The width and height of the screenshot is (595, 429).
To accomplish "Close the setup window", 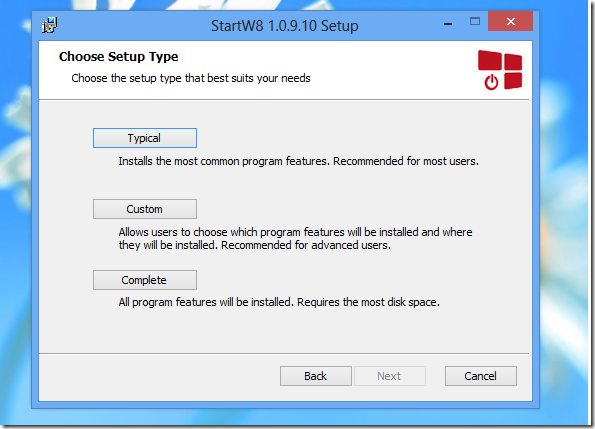I will 510,21.
